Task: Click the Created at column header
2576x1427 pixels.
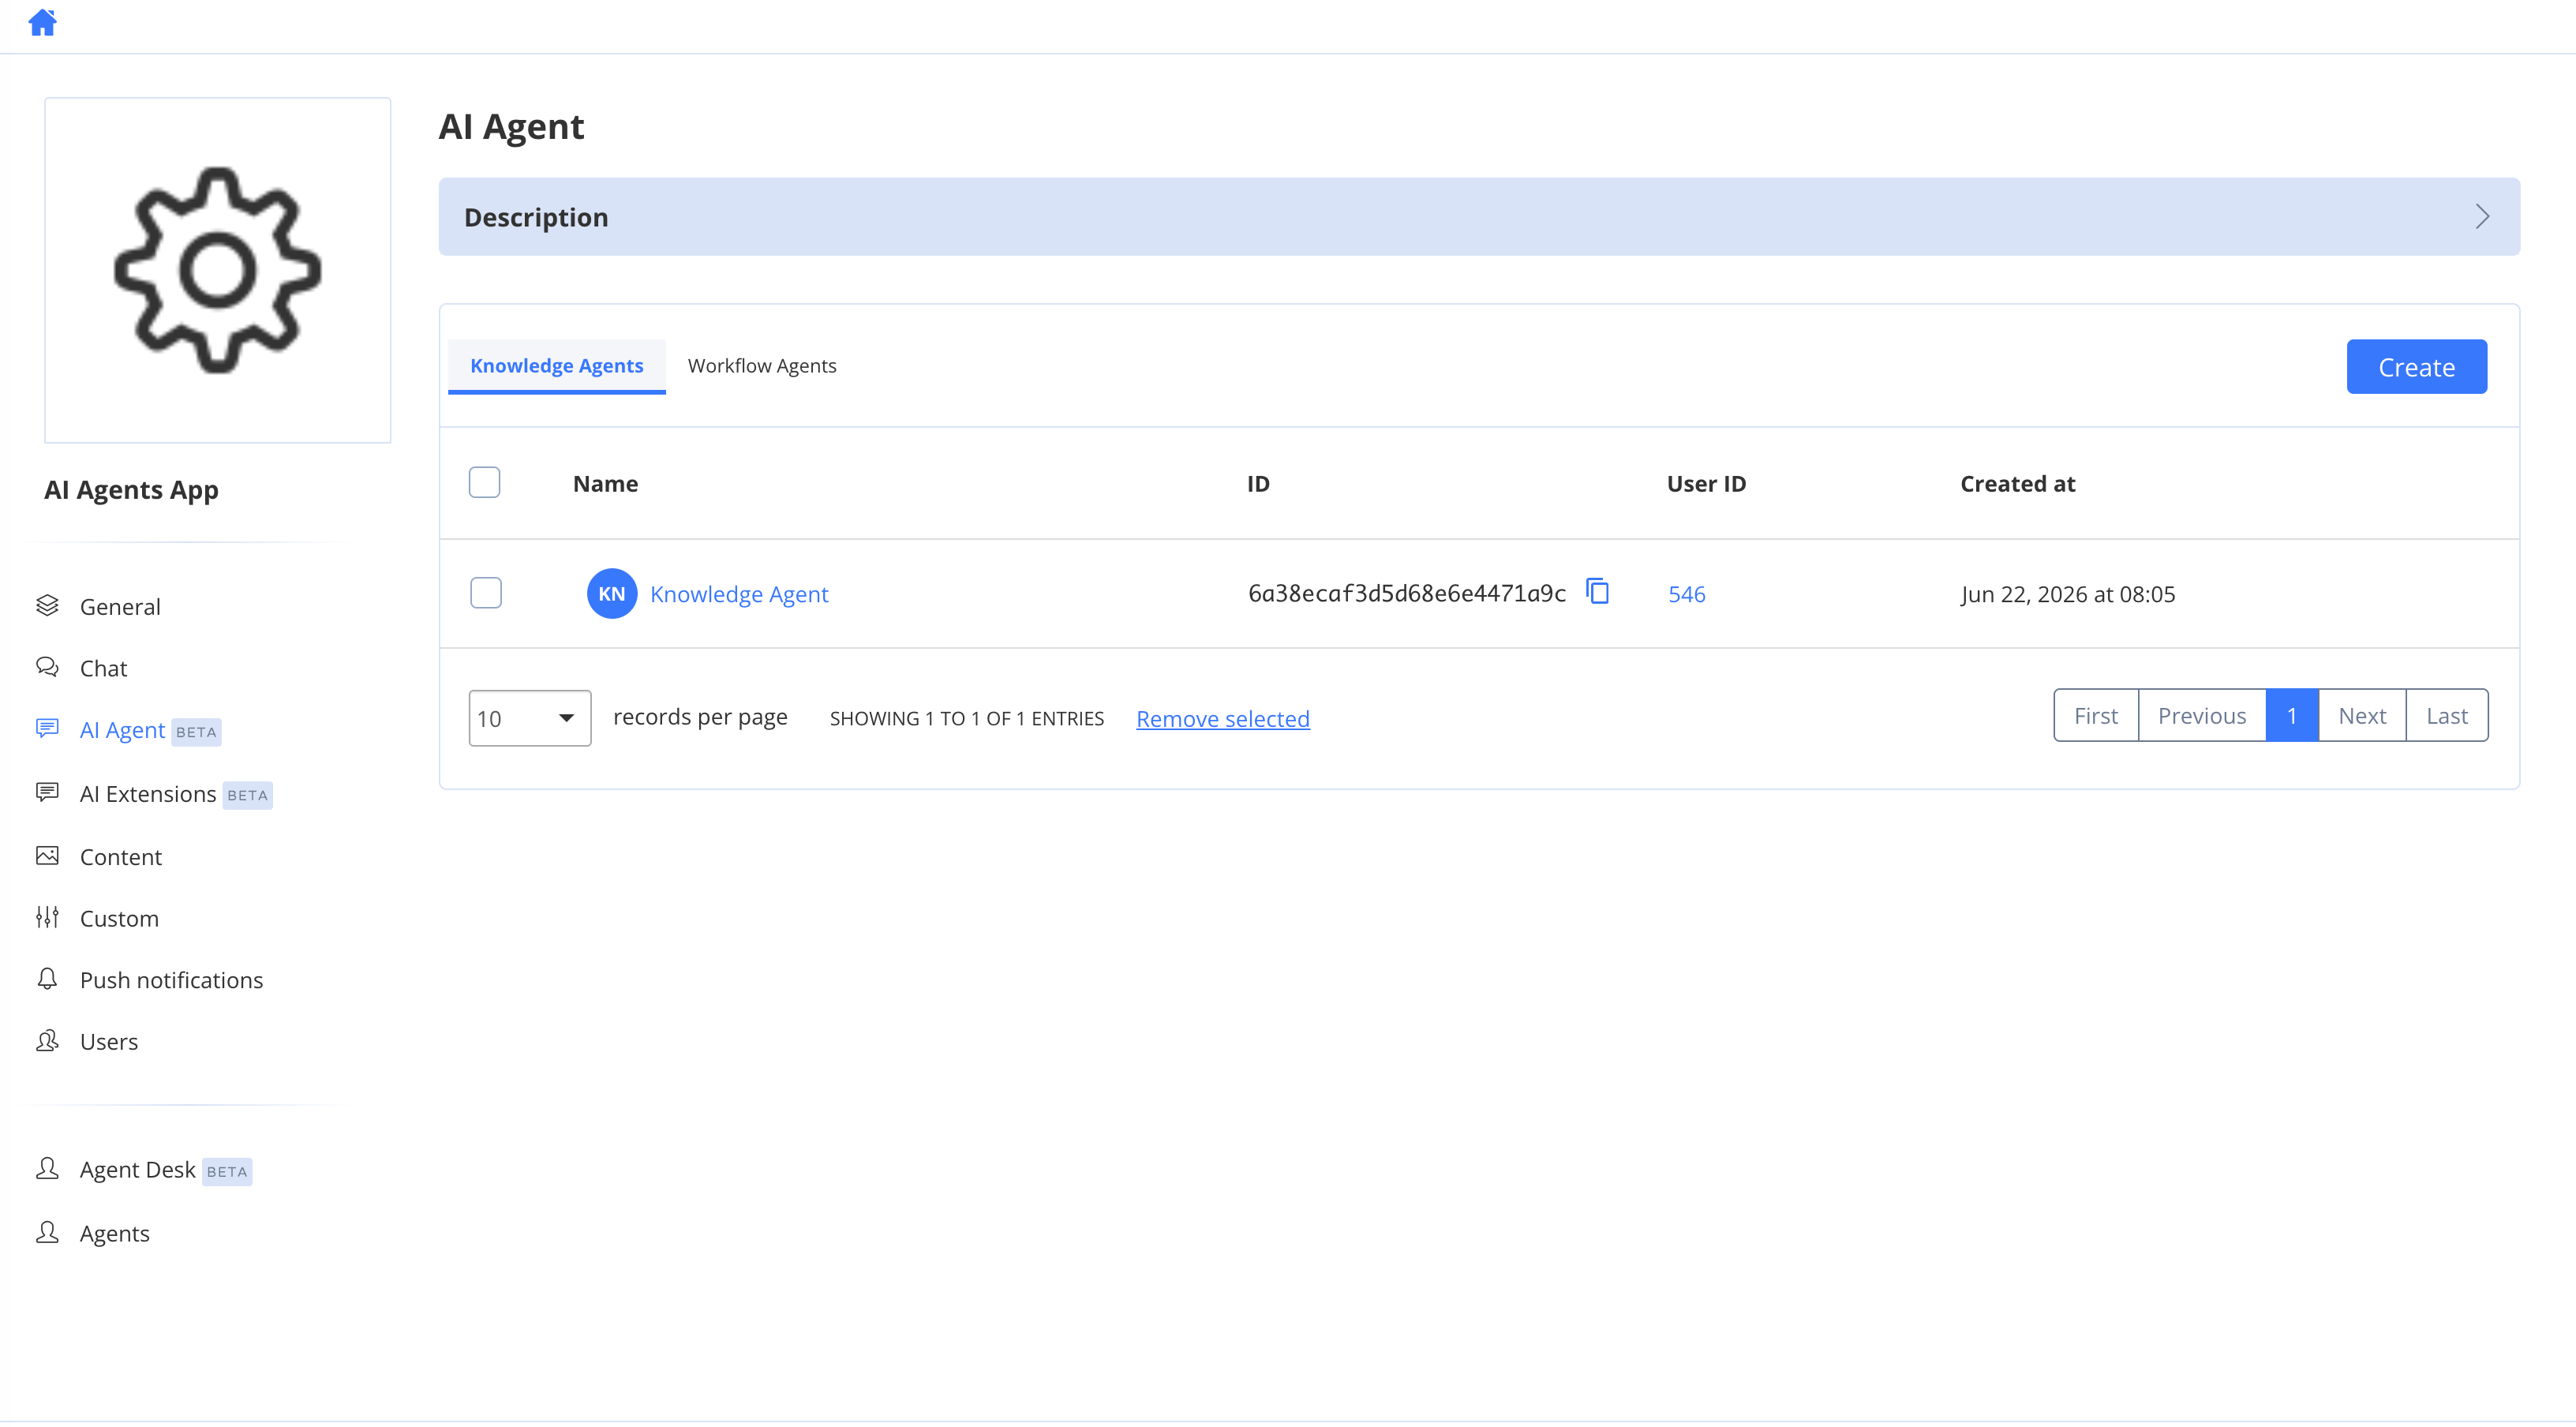Action: (x=2017, y=484)
